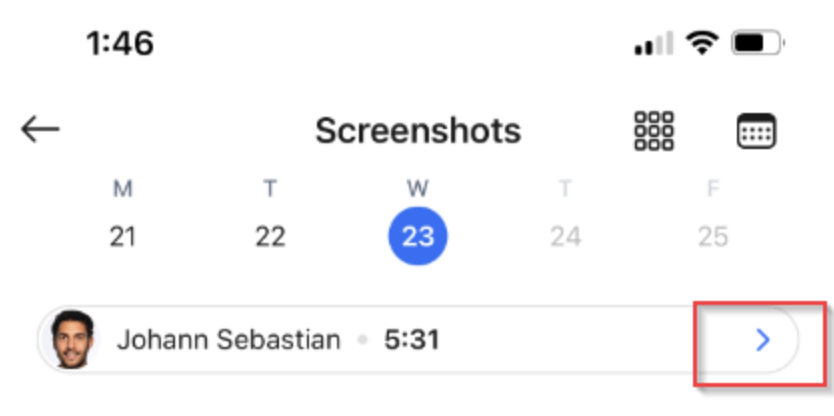The height and width of the screenshot is (416, 834).
Task: Tap the 1:46 clock in status bar
Action: (120, 44)
